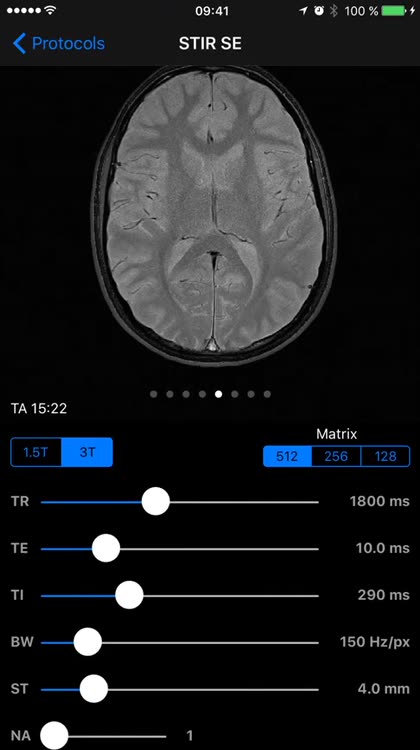Tap the back chevron icon
This screenshot has width=420, height=750.
[19, 44]
